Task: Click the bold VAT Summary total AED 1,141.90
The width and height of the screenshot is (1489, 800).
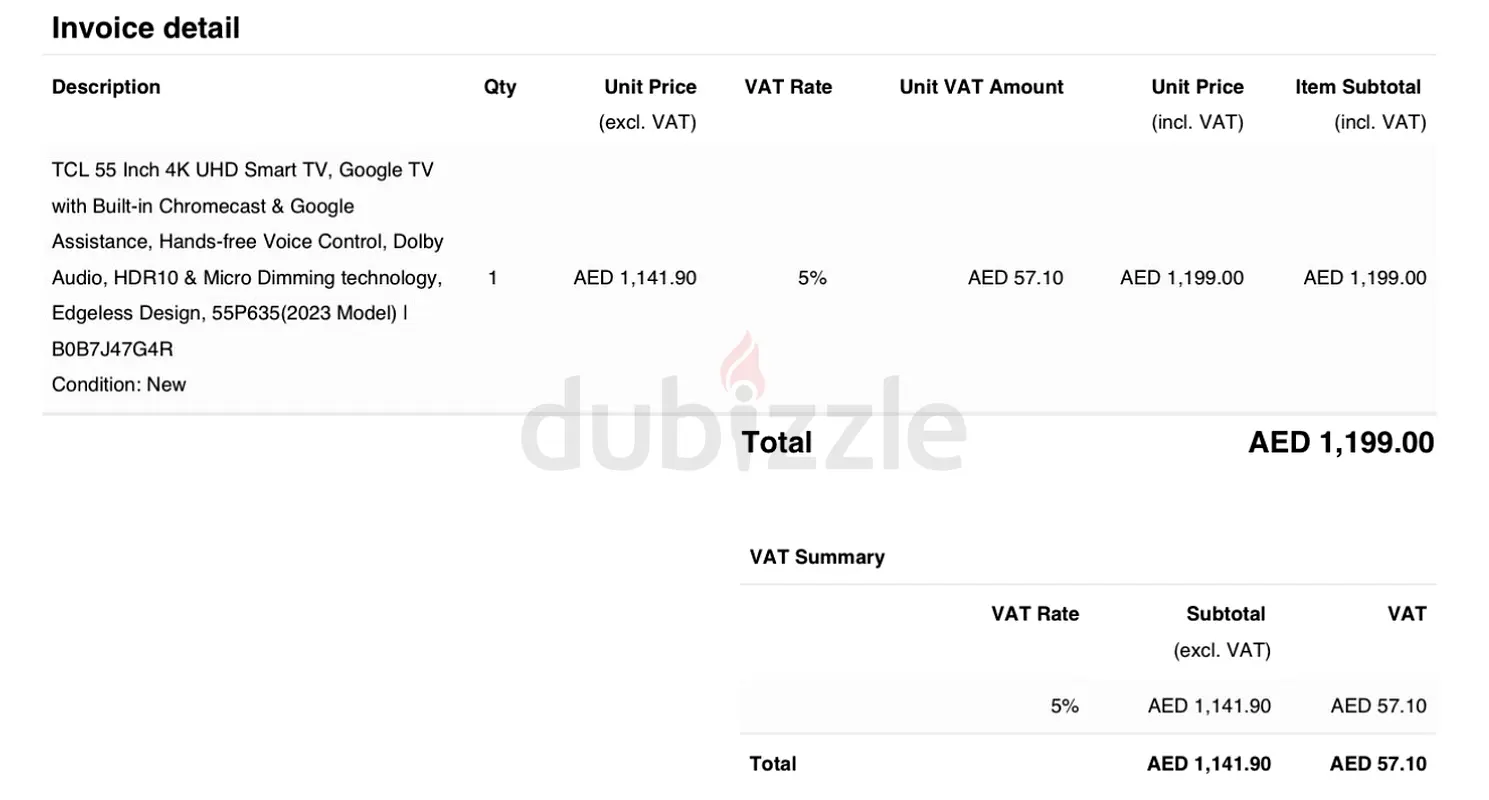Action: pos(1208,764)
